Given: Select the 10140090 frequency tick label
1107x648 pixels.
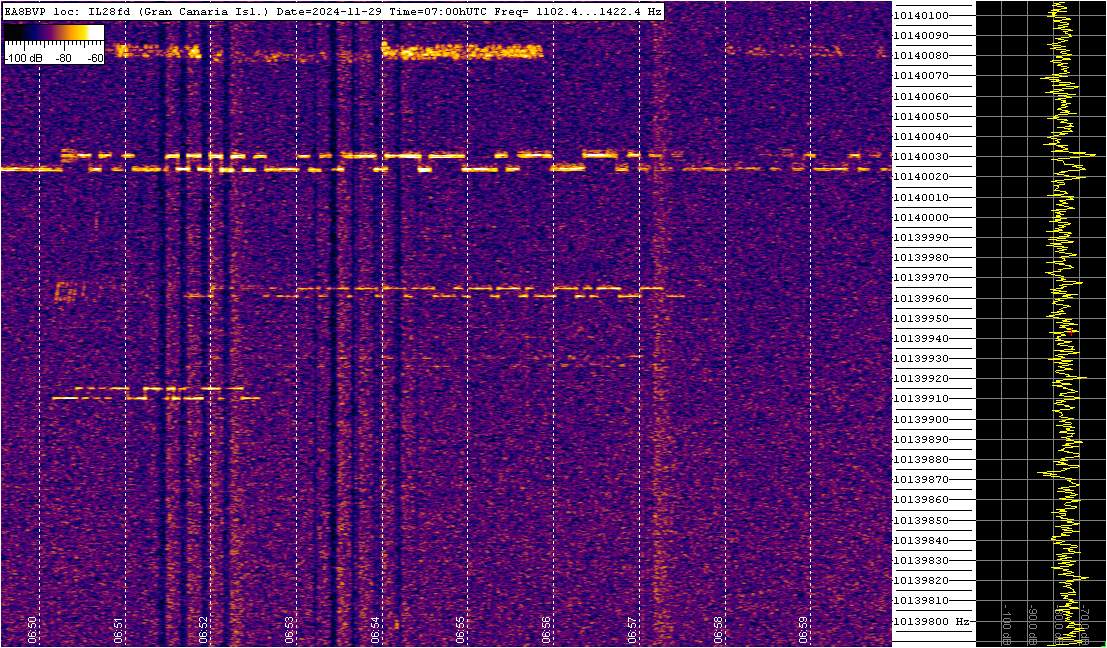Looking at the screenshot, I should click(x=922, y=35).
